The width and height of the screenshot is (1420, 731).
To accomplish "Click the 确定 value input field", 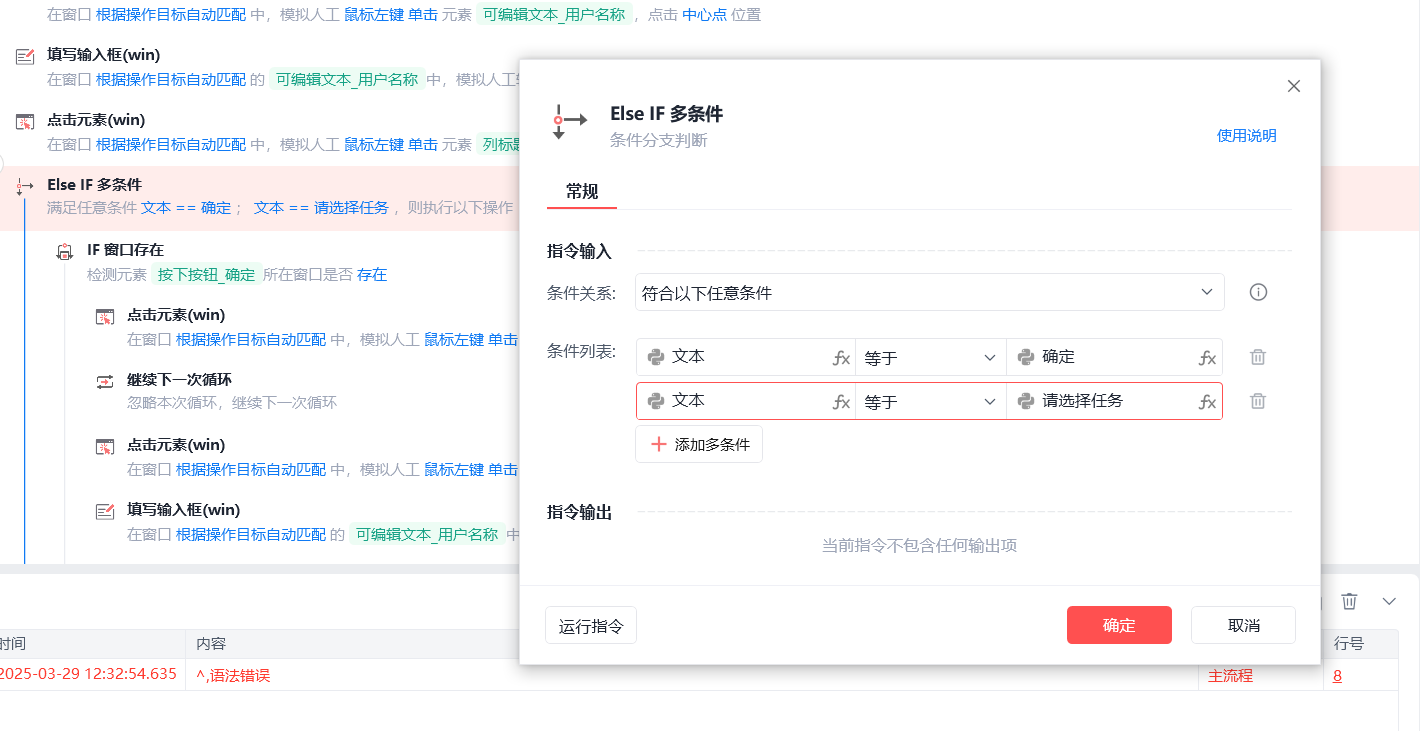I will tap(1114, 357).
